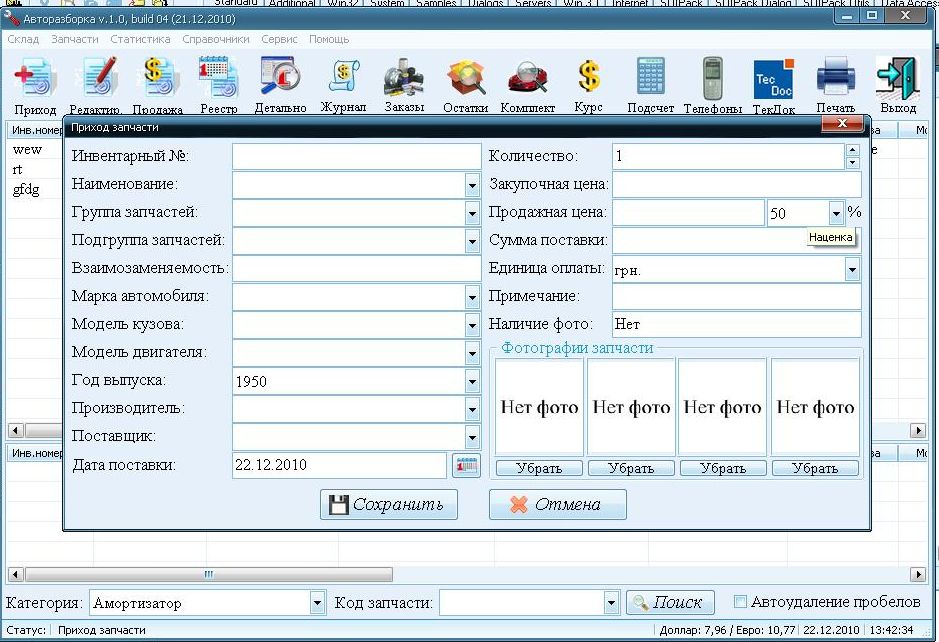
Task: Expand the Единица оплаты dropdown
Action: (851, 269)
